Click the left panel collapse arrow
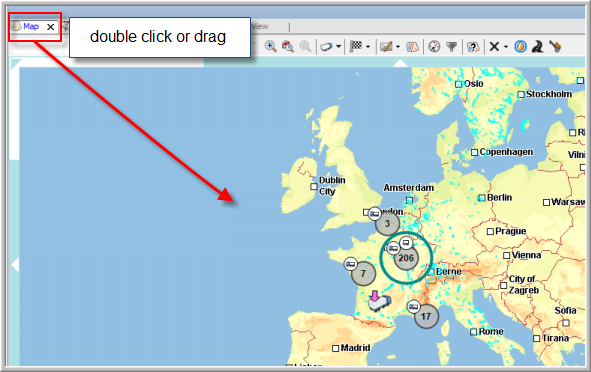This screenshot has width=591, height=372. coord(15,264)
